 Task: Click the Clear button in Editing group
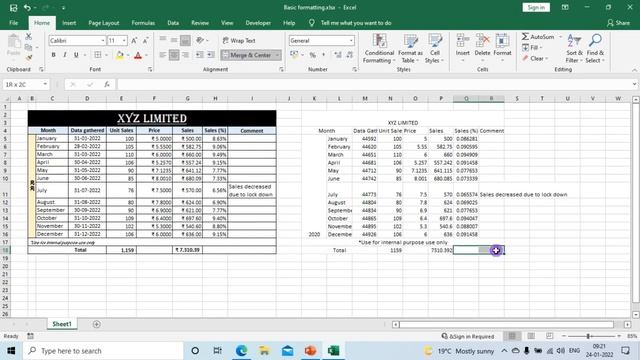(x=536, y=58)
